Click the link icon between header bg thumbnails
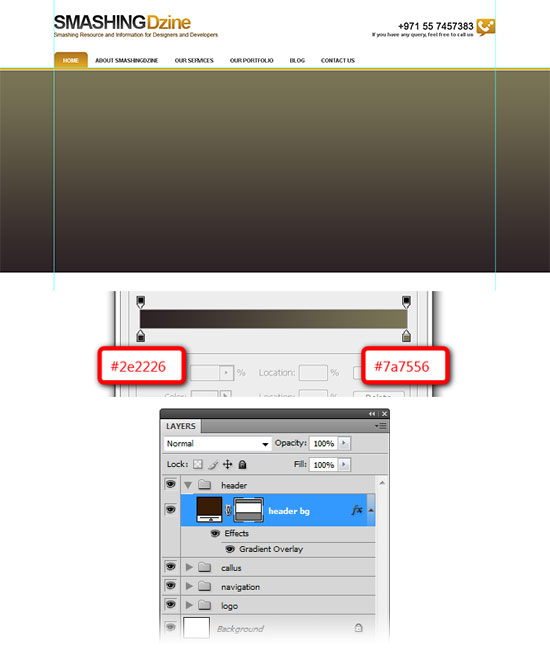 pyautogui.click(x=228, y=510)
